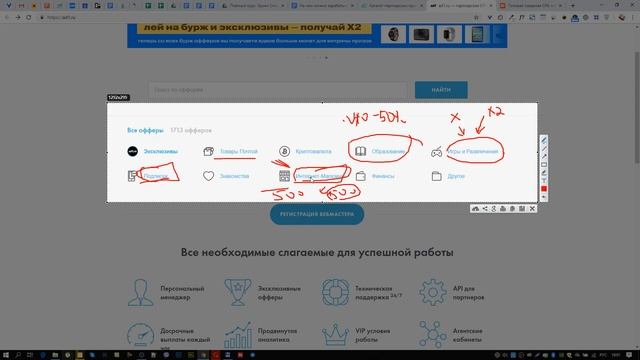Screen dimensions: 640x360
Task: Print the captured screenshot
Action: point(503,209)
